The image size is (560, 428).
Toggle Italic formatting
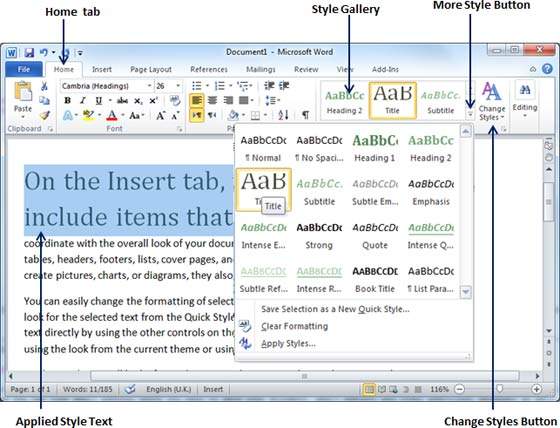[x=83, y=101]
